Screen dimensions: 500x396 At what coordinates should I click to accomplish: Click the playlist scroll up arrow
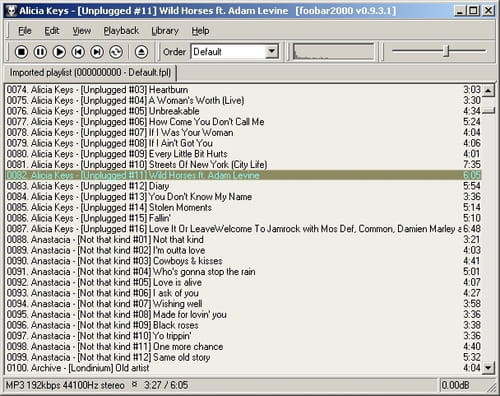488,90
